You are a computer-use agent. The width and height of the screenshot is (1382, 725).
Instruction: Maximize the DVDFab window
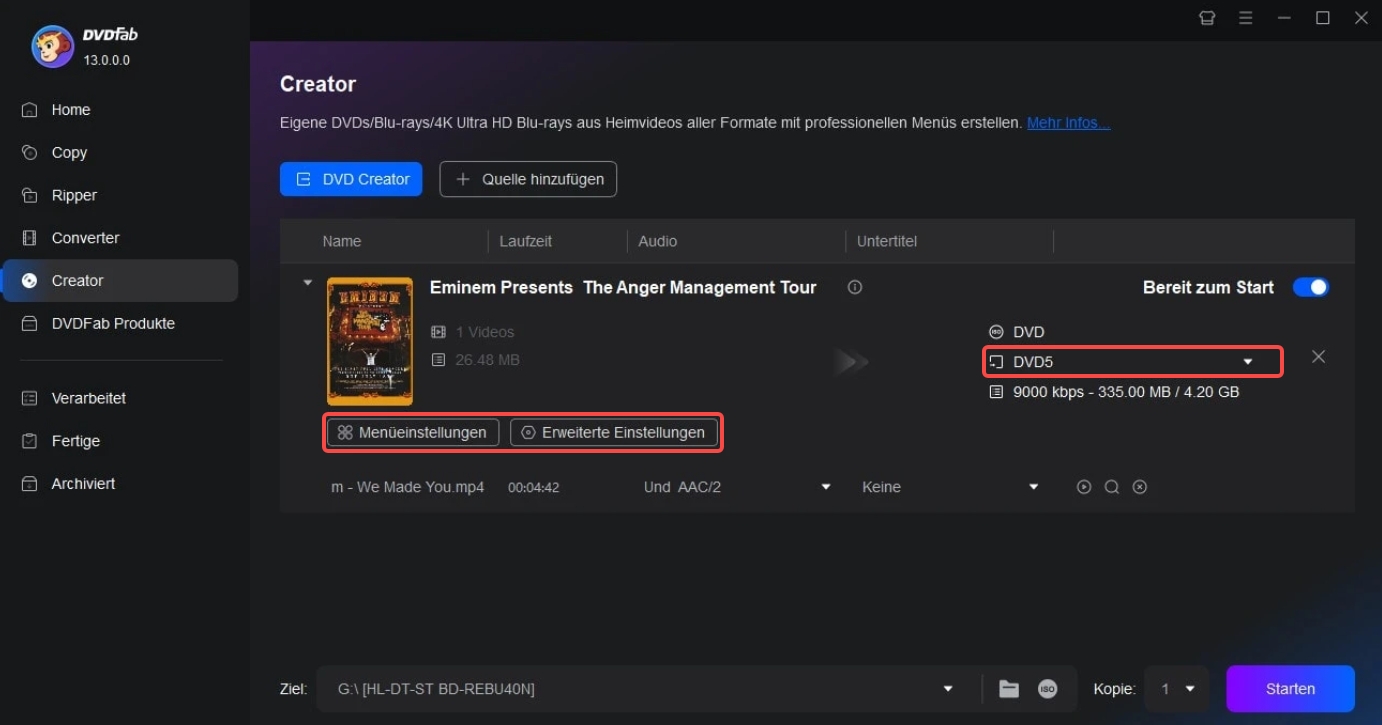click(x=1322, y=18)
